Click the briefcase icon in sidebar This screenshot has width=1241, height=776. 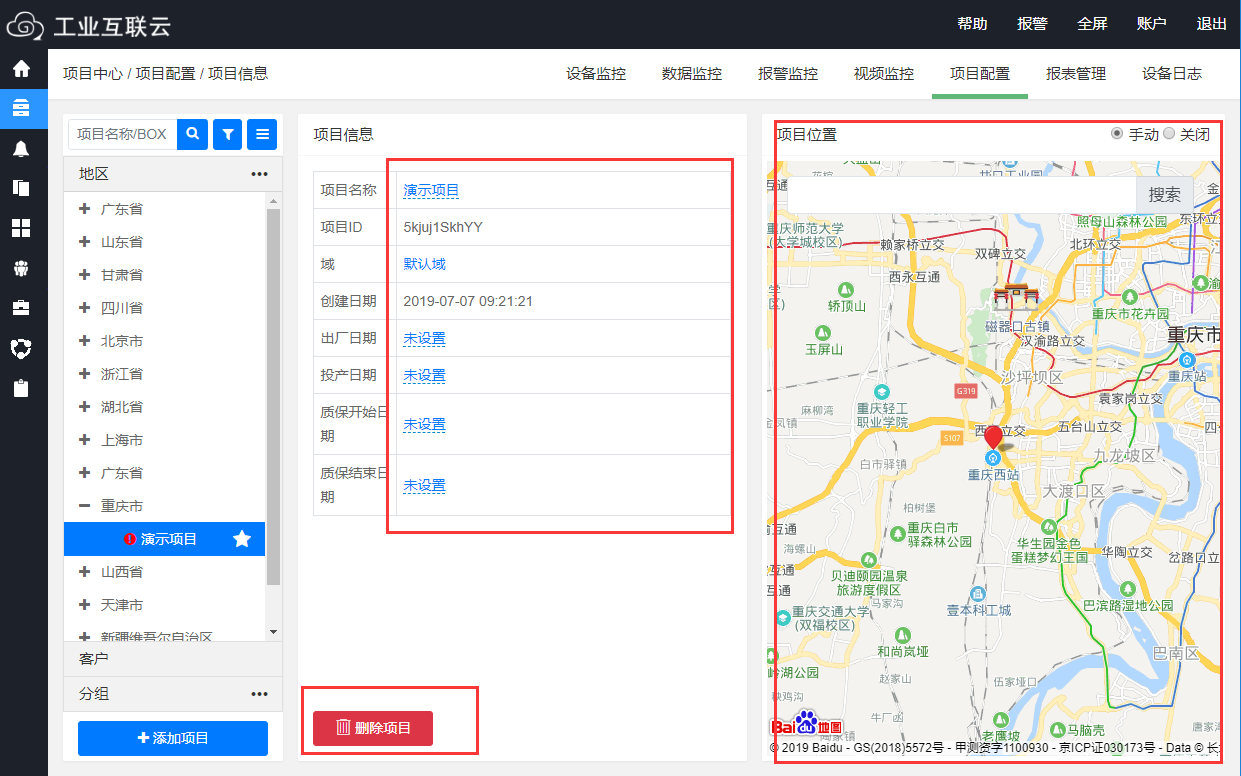[x=21, y=308]
